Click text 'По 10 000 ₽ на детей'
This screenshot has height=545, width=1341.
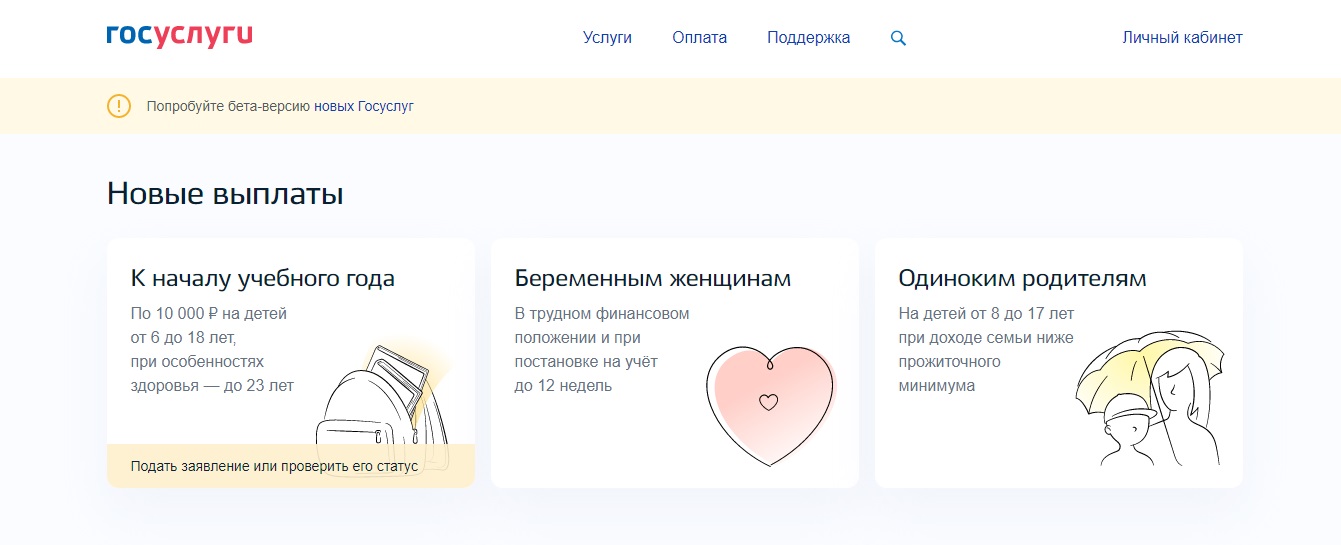coord(209,314)
